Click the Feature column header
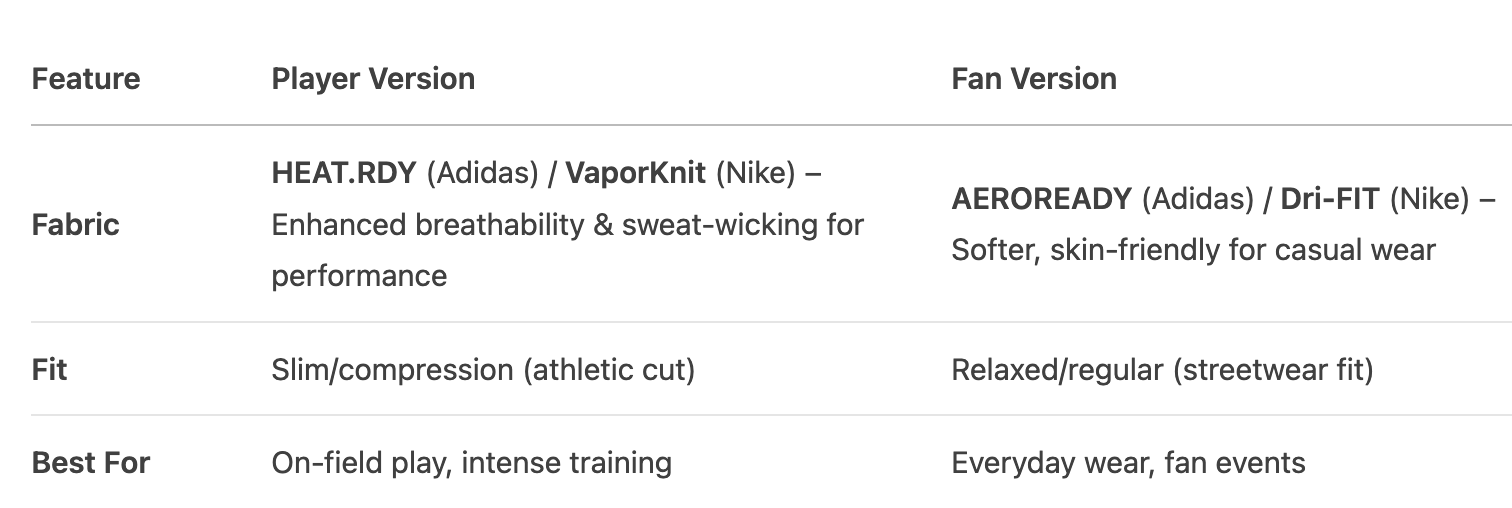The width and height of the screenshot is (1512, 508). point(86,79)
